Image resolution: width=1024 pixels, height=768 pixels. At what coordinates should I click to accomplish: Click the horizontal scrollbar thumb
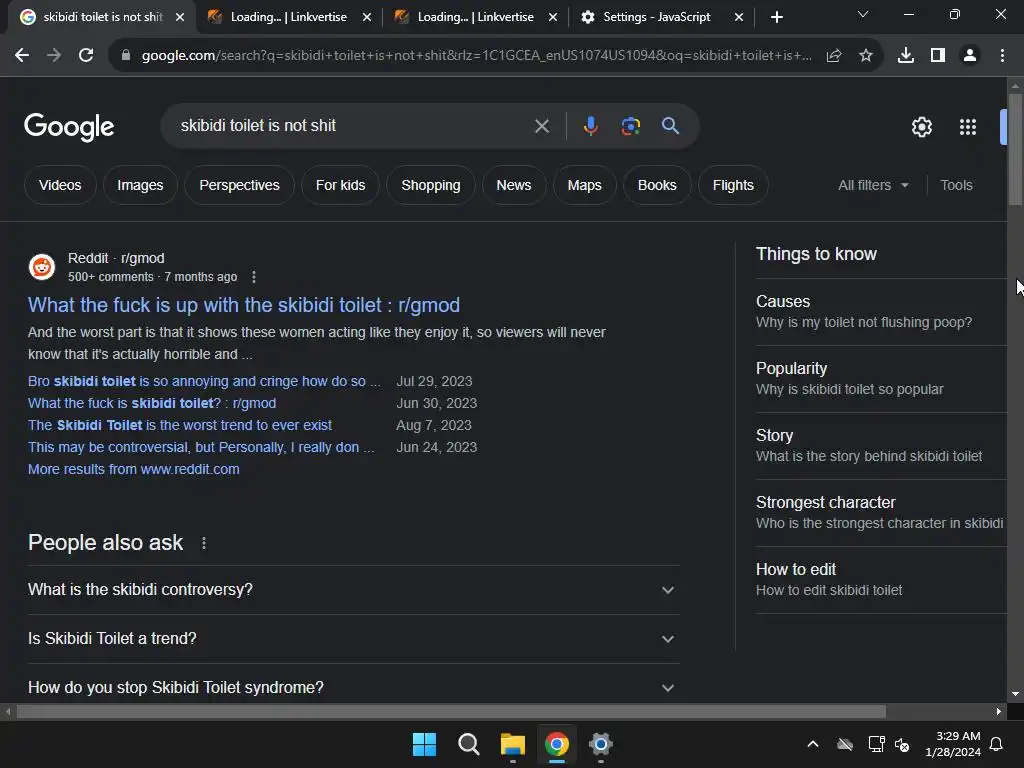point(451,711)
